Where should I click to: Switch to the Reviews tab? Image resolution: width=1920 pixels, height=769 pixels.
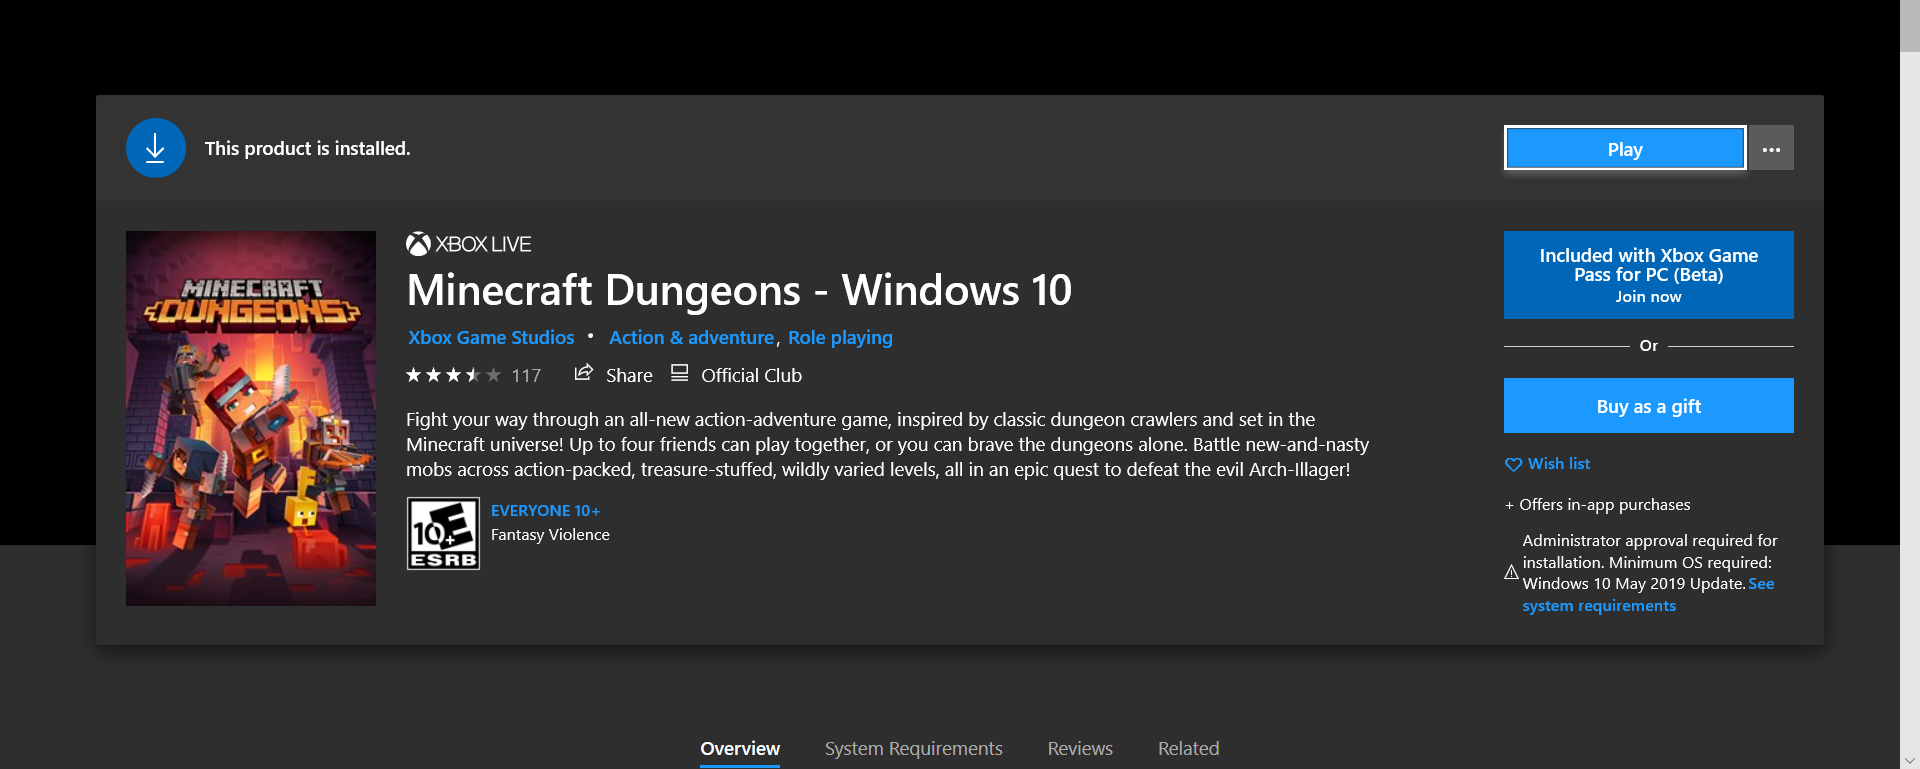pyautogui.click(x=1080, y=749)
